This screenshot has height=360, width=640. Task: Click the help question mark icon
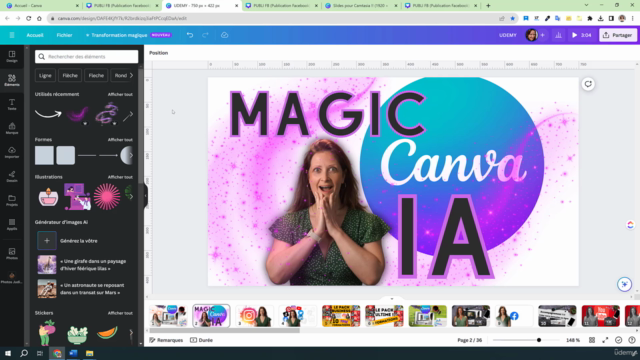[x=632, y=340]
